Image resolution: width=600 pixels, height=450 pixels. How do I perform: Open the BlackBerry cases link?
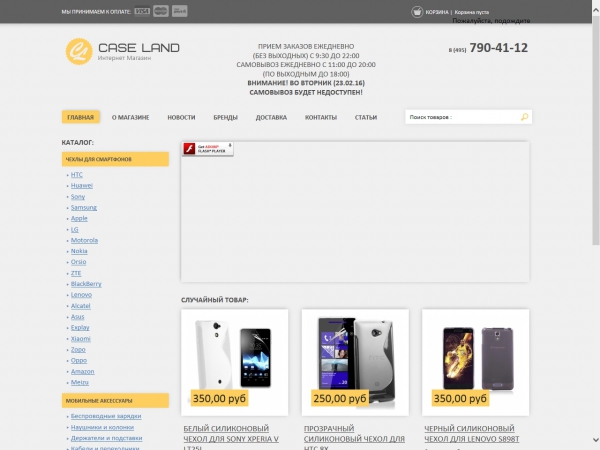coord(86,284)
